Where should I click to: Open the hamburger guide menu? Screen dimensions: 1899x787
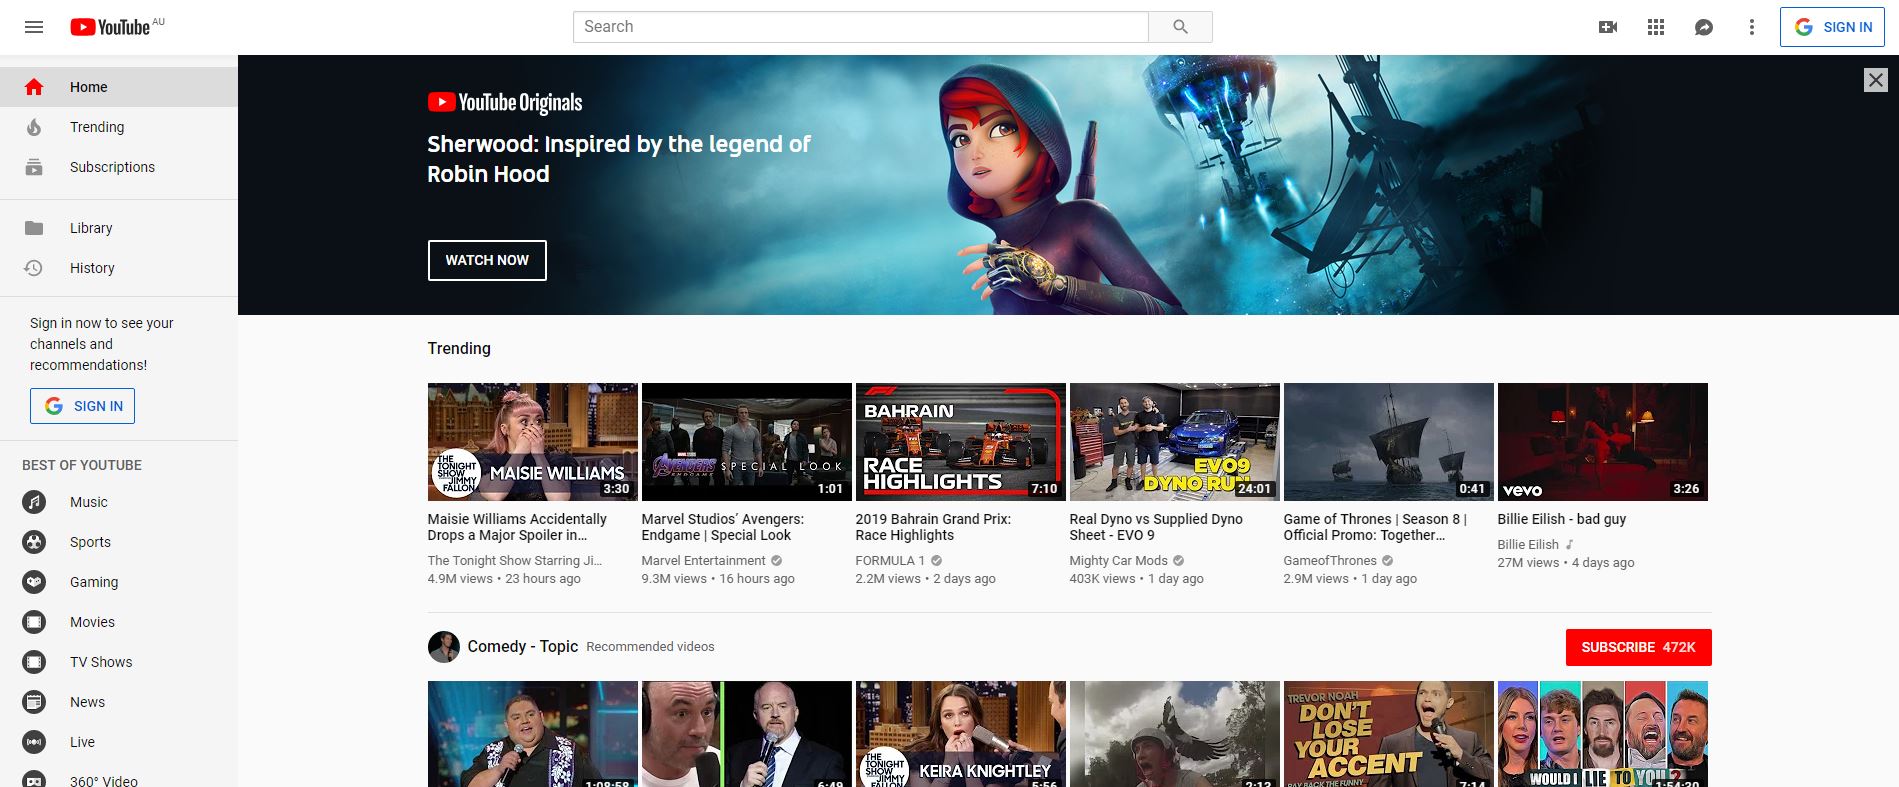(34, 27)
